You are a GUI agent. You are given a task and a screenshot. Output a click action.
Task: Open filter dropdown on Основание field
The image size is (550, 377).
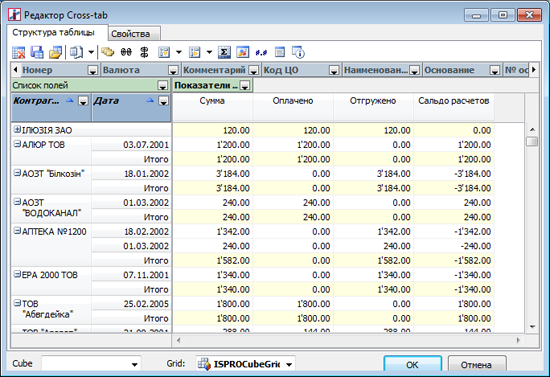495,70
